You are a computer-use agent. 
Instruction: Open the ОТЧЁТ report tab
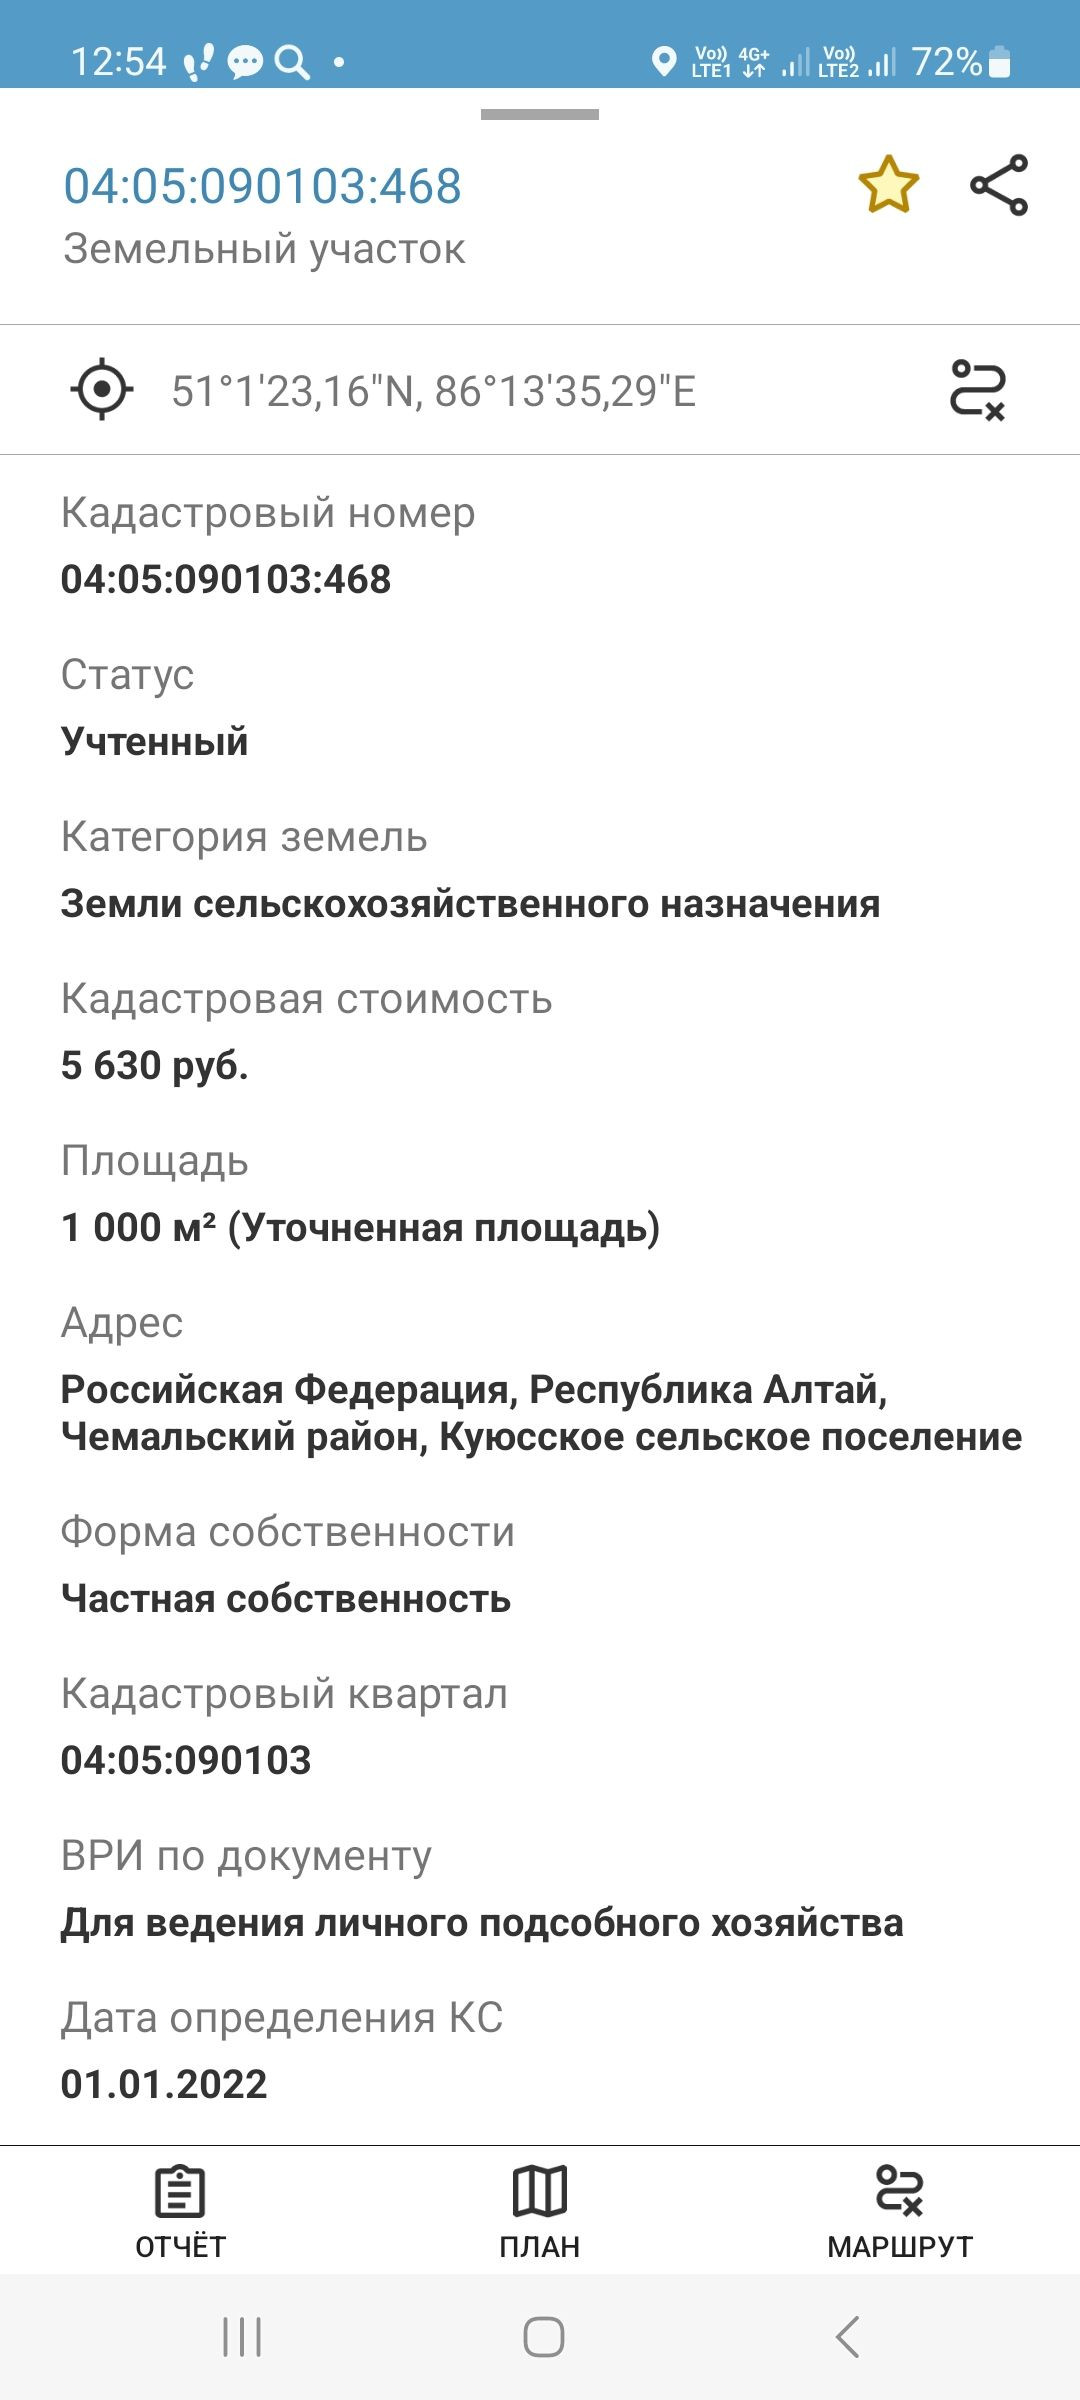180,2212
